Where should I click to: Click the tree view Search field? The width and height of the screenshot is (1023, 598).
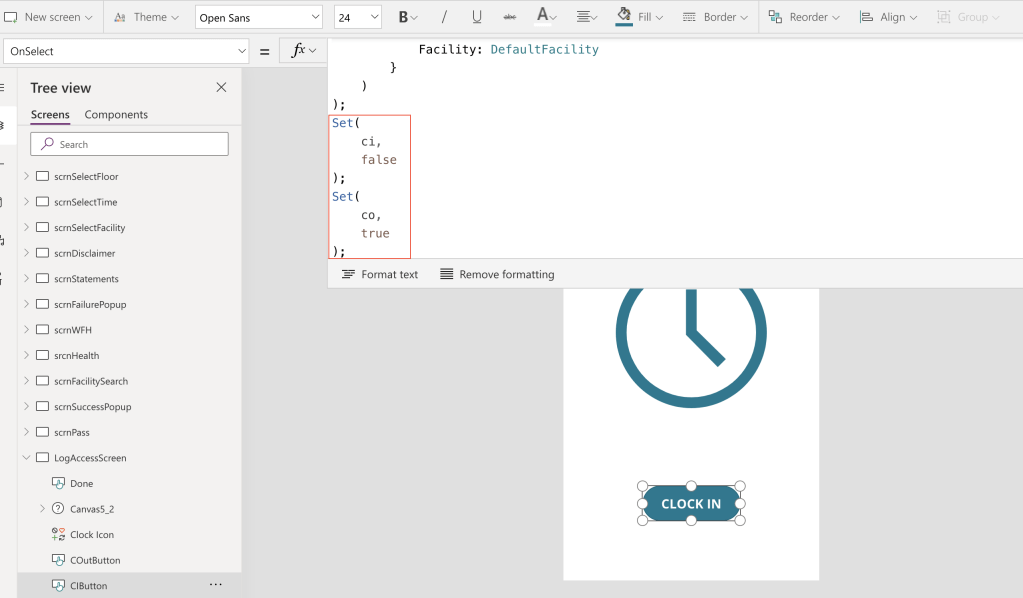130,144
